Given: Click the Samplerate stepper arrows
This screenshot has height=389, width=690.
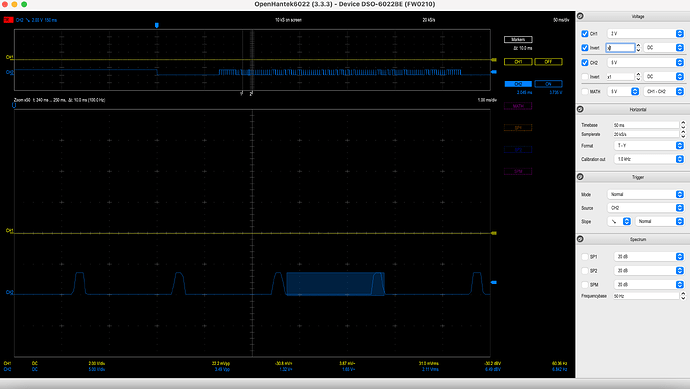Looking at the screenshot, I should 683,134.
